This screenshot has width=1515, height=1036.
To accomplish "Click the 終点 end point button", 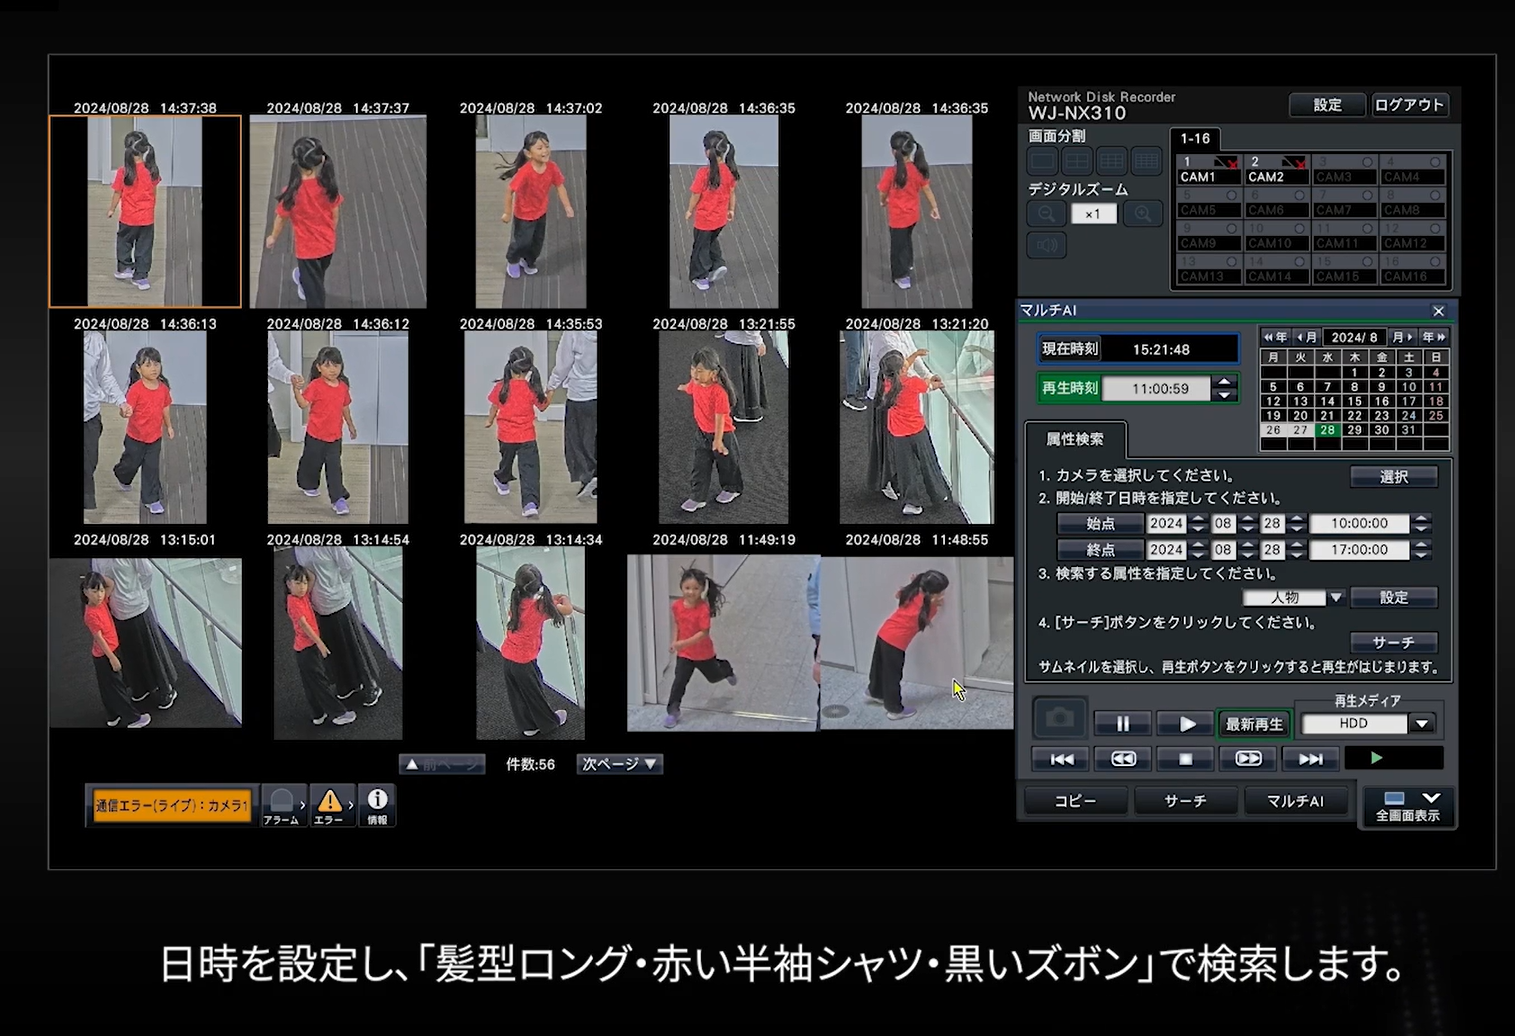I will coord(1101,550).
